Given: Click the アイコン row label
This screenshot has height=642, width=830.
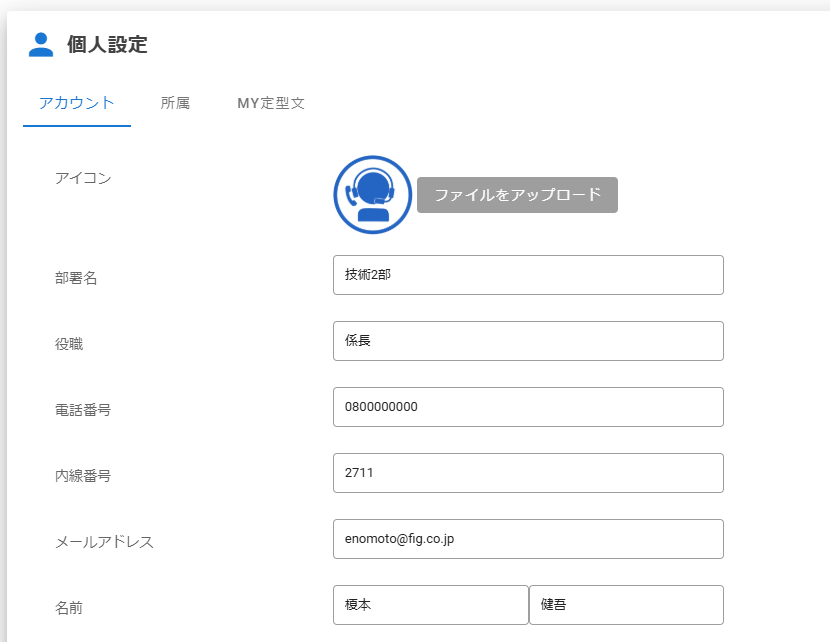Looking at the screenshot, I should (x=83, y=178).
